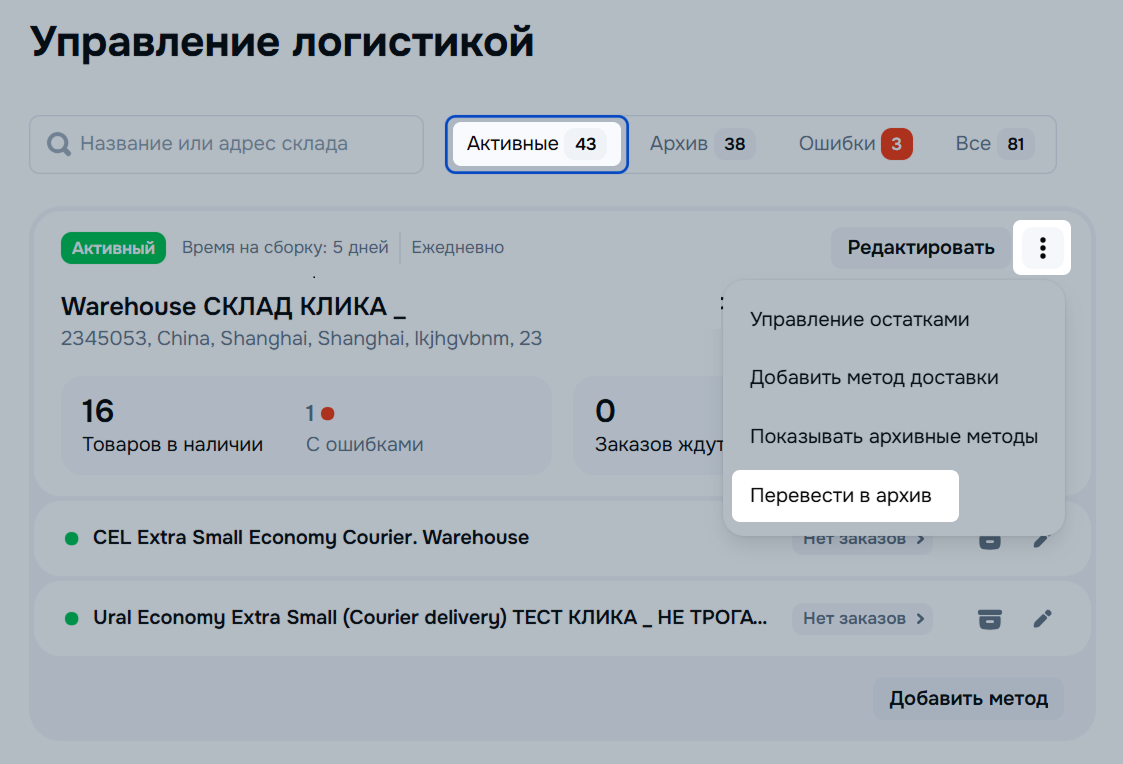Click the Добавить метод button
The image size is (1123, 764).
(x=967, y=698)
